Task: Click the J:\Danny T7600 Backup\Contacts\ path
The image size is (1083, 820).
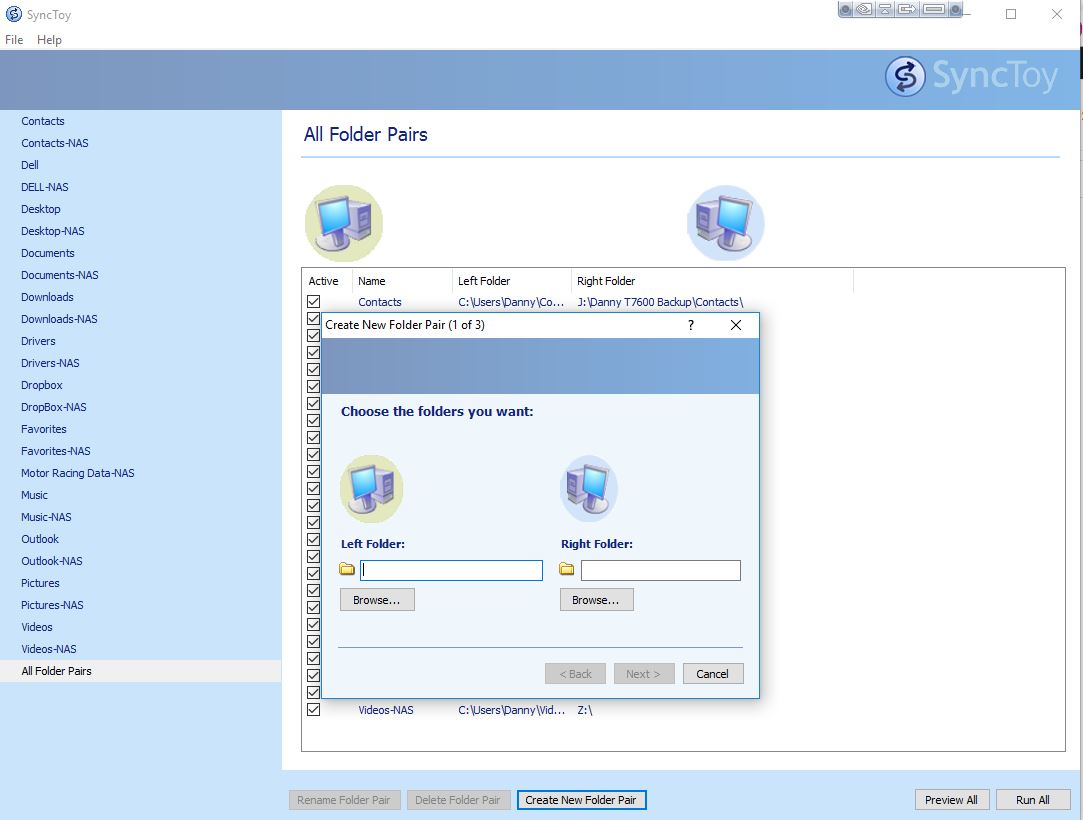Action: (x=660, y=302)
